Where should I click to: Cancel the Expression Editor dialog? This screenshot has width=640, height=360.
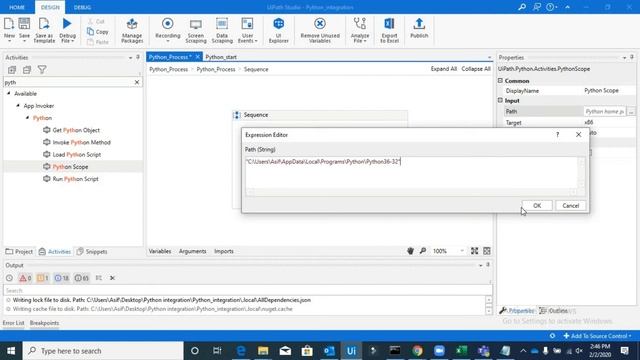click(571, 206)
